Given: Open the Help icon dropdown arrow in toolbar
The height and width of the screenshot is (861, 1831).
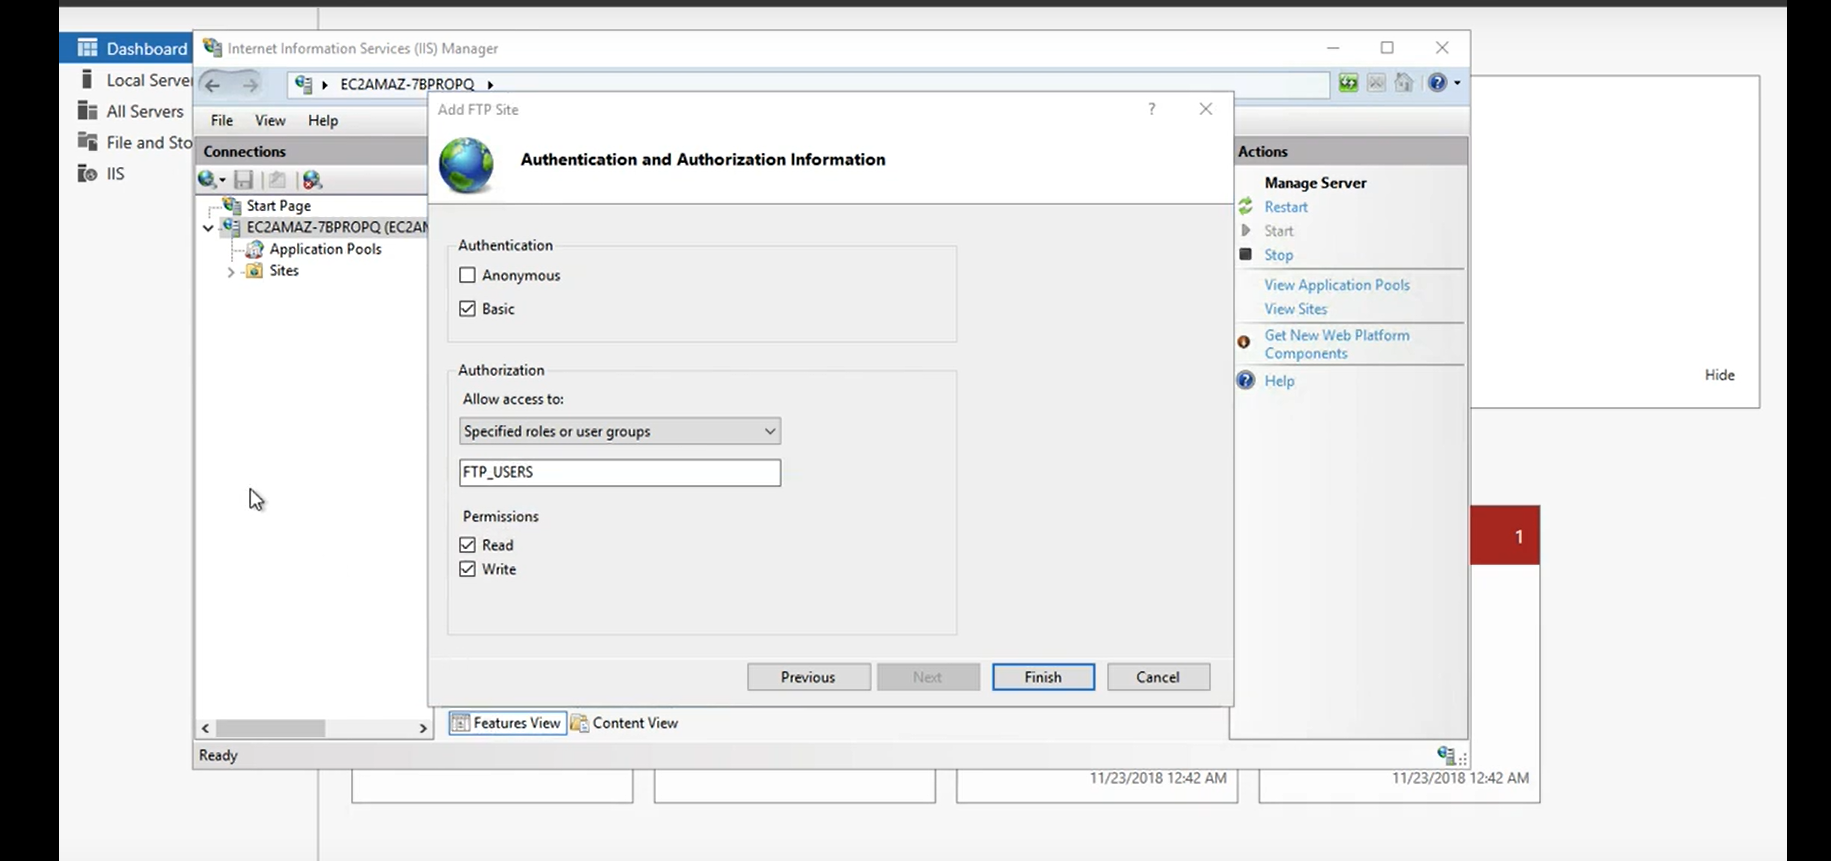Looking at the screenshot, I should coord(1457,83).
